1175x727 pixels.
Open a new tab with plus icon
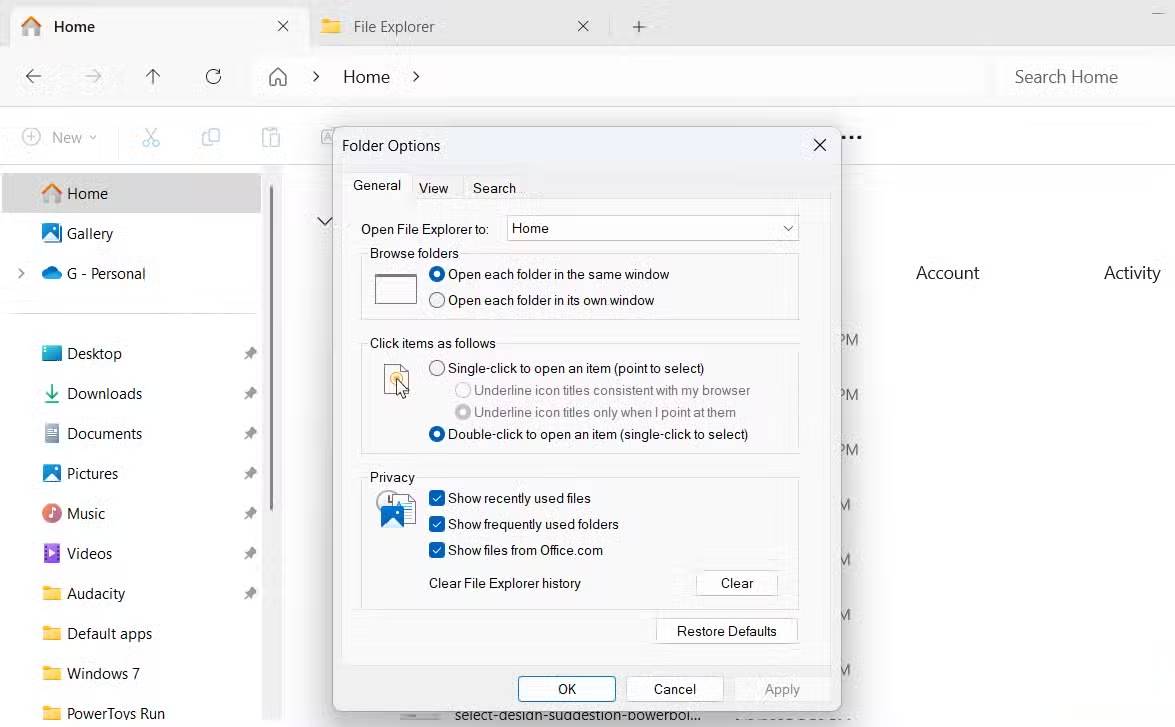coord(639,27)
